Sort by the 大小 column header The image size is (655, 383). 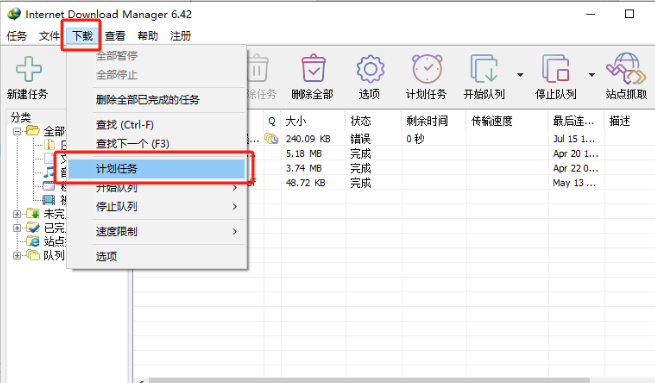coord(313,121)
